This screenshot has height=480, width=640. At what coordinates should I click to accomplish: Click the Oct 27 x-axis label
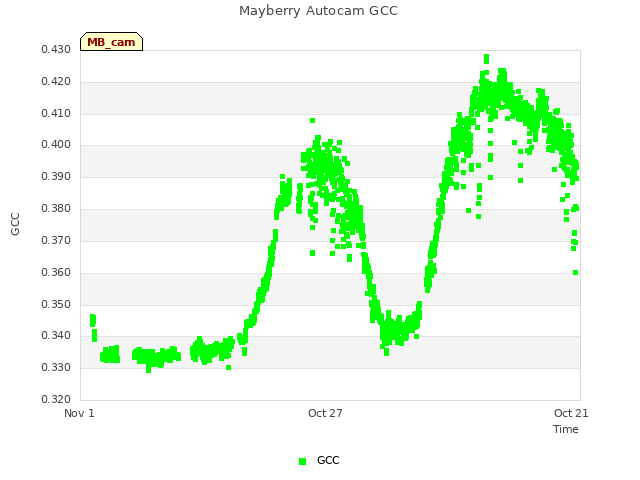point(325,413)
